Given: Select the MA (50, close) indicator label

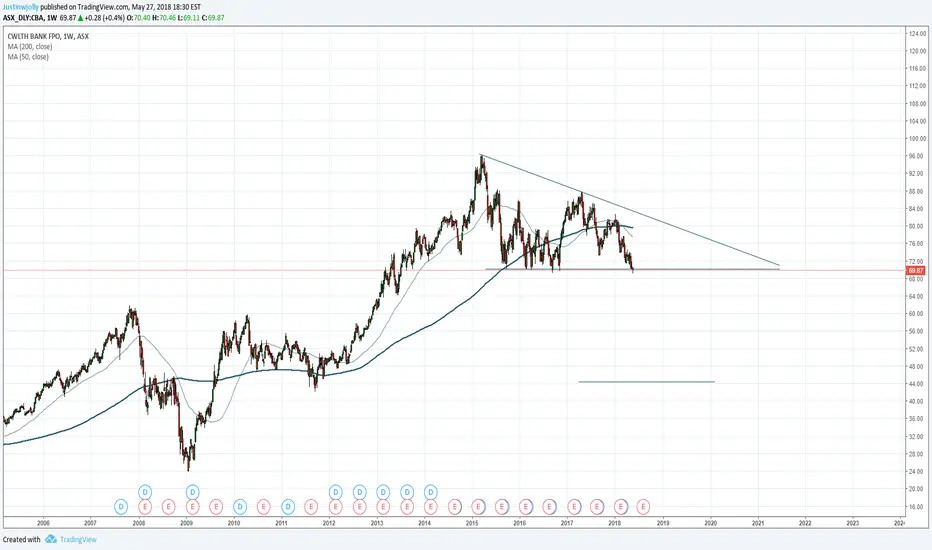Looking at the screenshot, I should coord(28,56).
